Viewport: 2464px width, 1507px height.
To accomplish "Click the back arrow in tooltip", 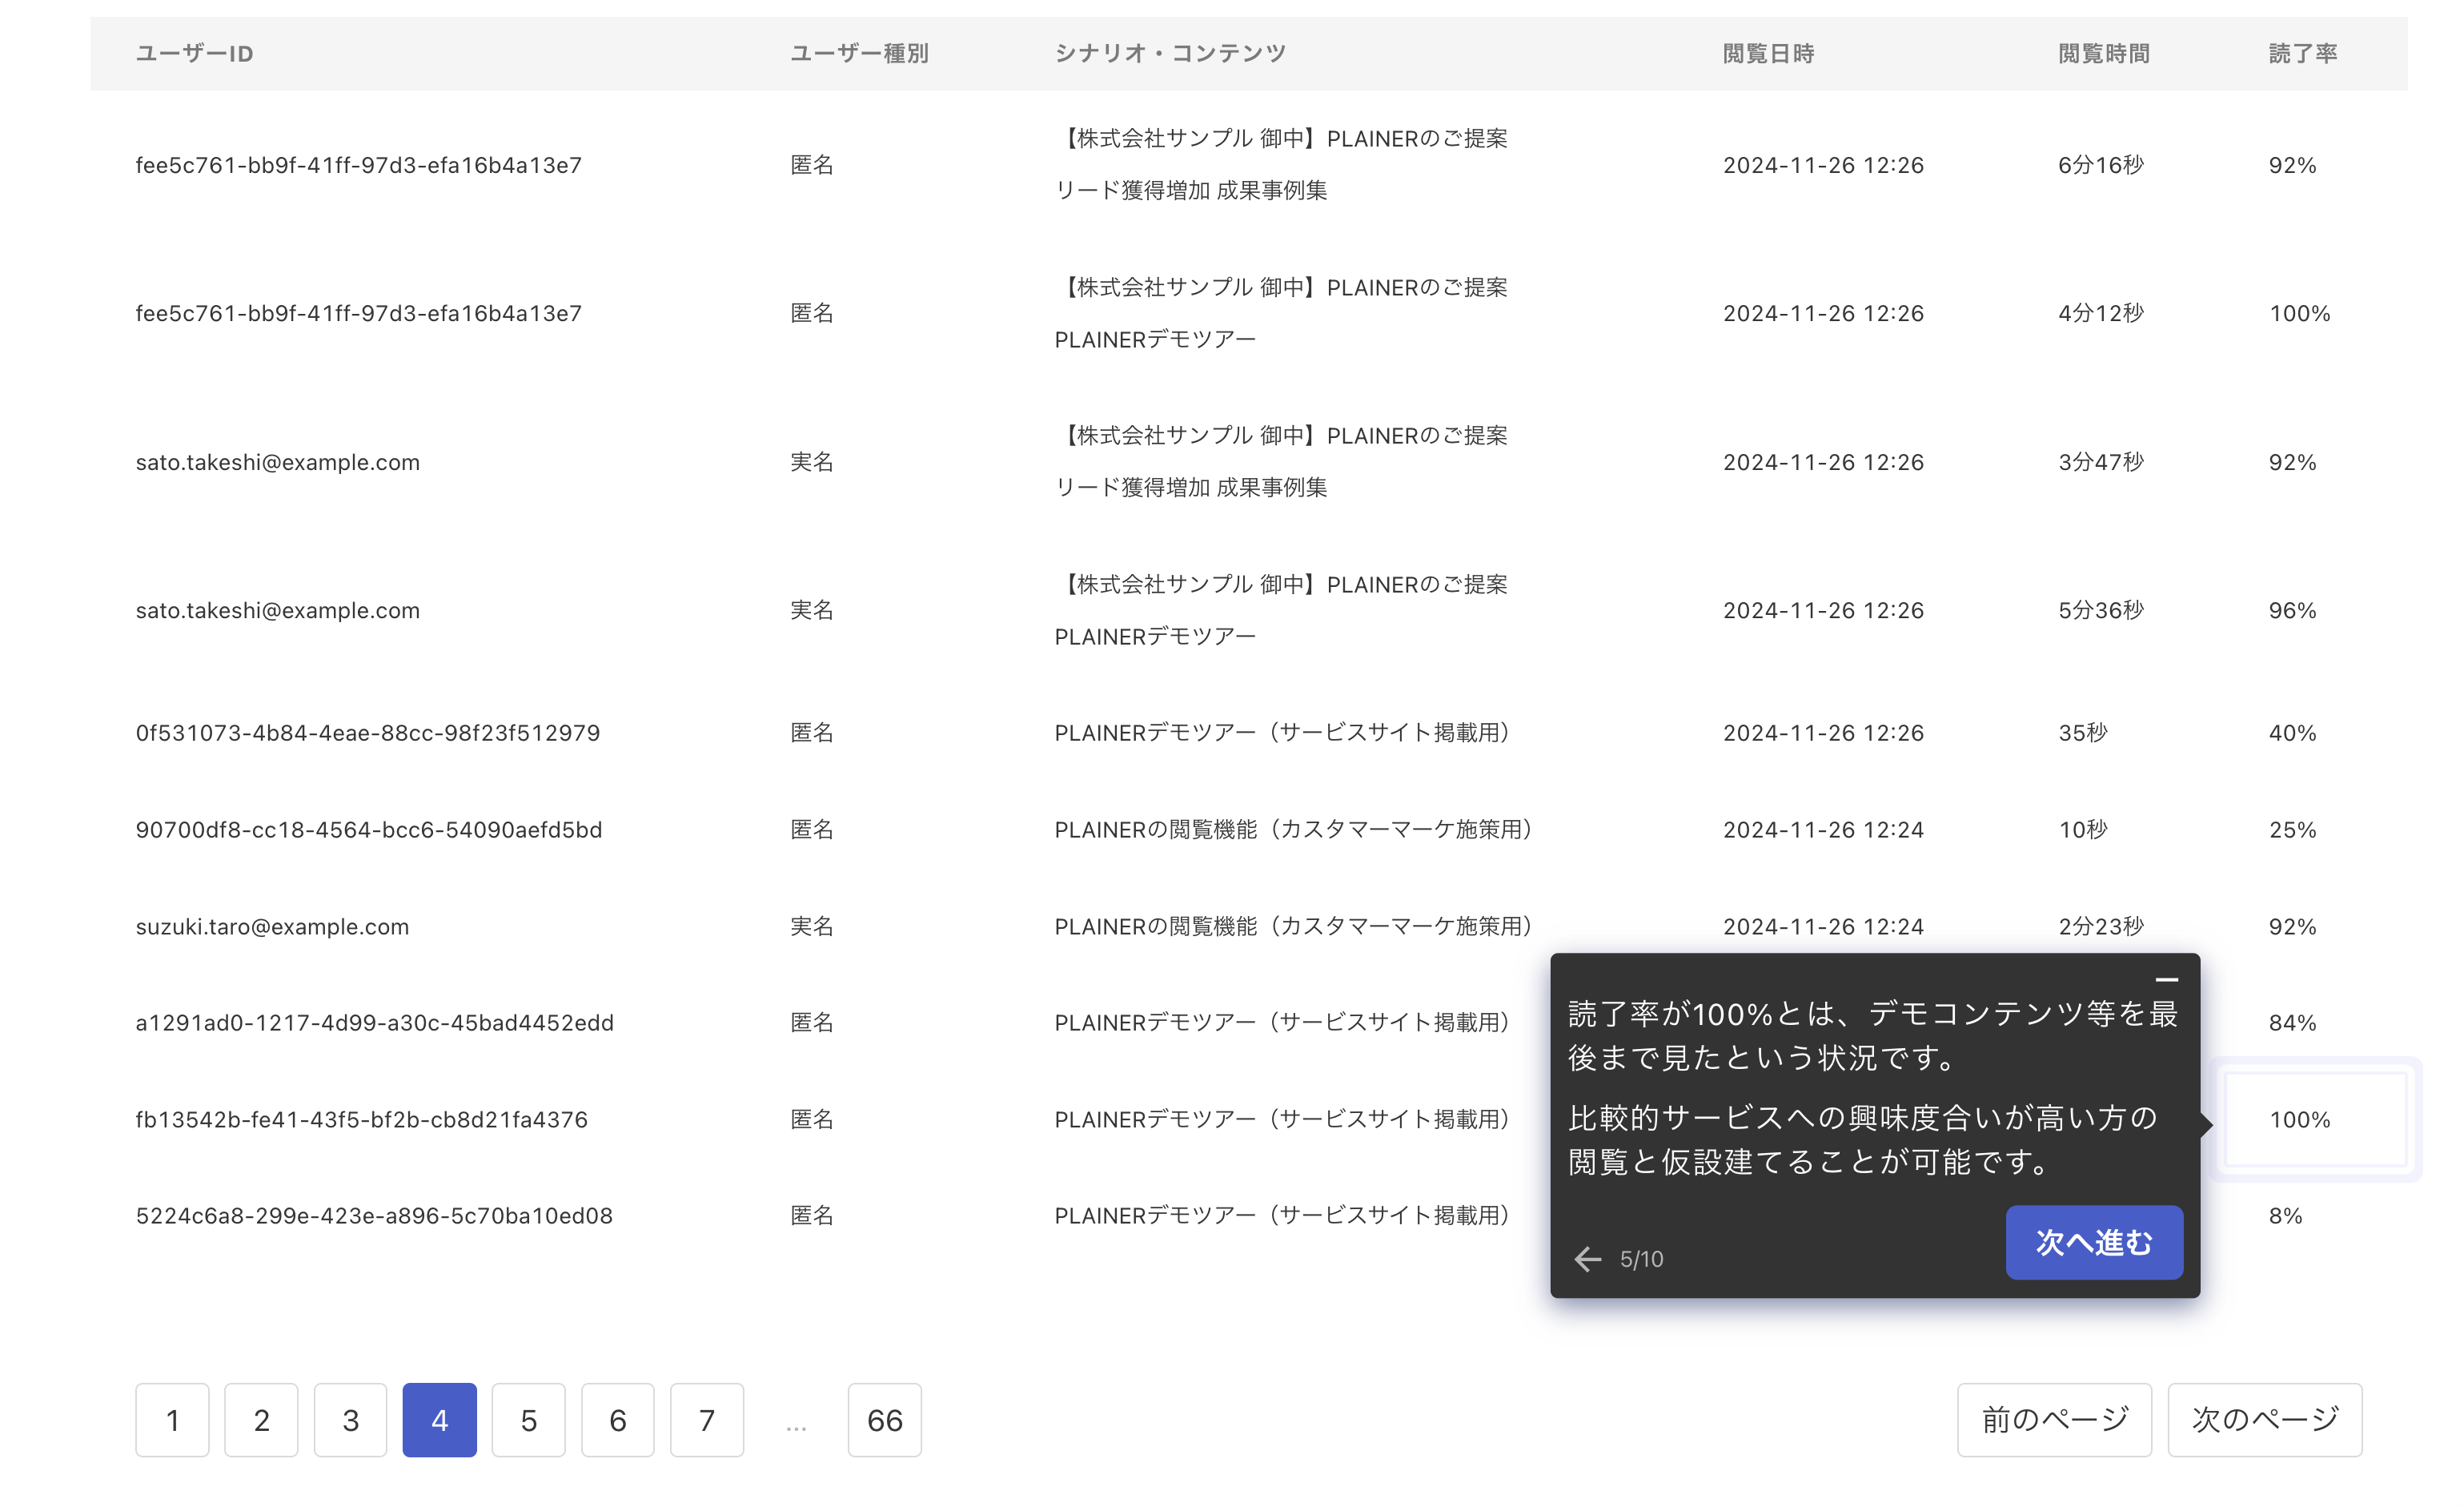I will click(x=1588, y=1259).
